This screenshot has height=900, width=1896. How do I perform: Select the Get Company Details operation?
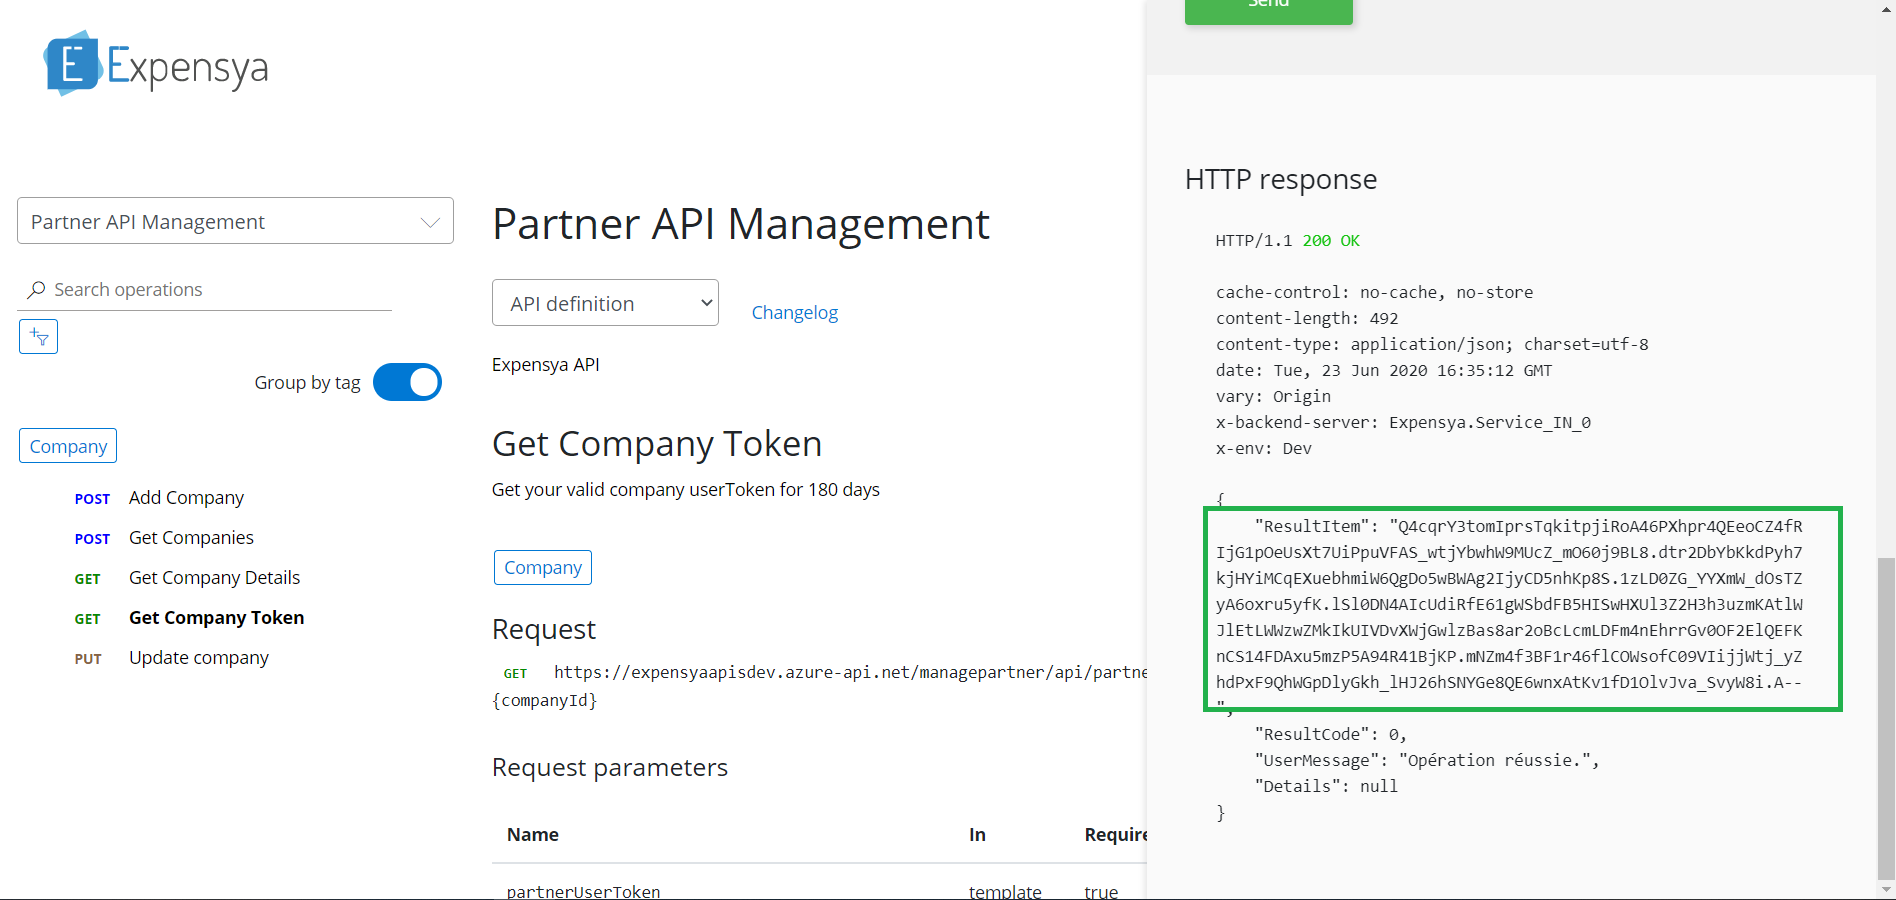pyautogui.click(x=214, y=578)
